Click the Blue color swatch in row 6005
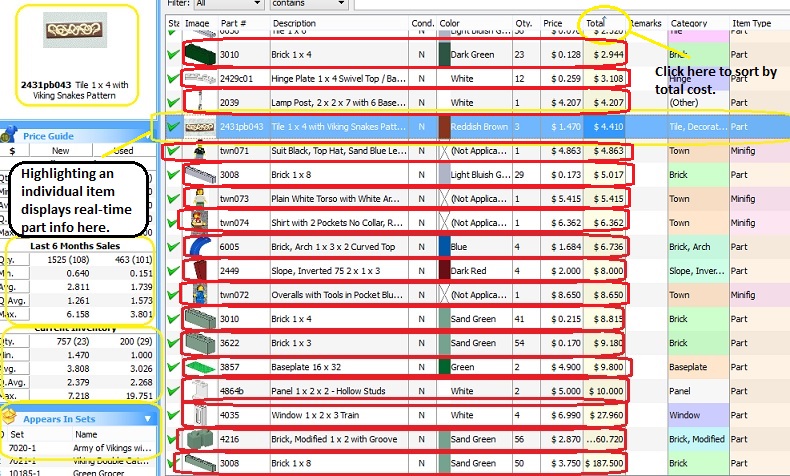This screenshot has width=790, height=476. tap(444, 246)
